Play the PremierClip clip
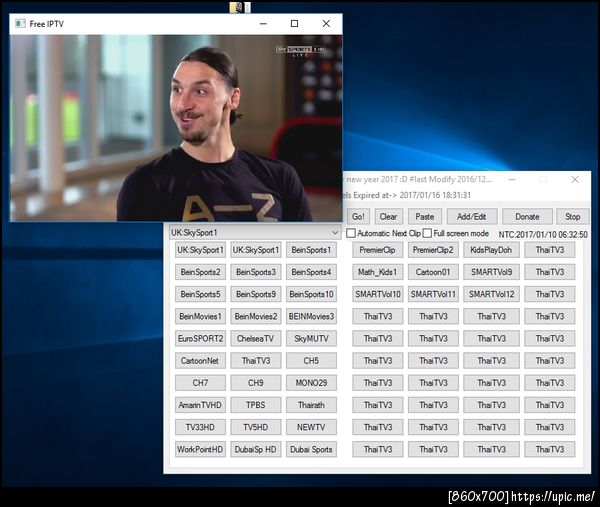 tap(378, 250)
